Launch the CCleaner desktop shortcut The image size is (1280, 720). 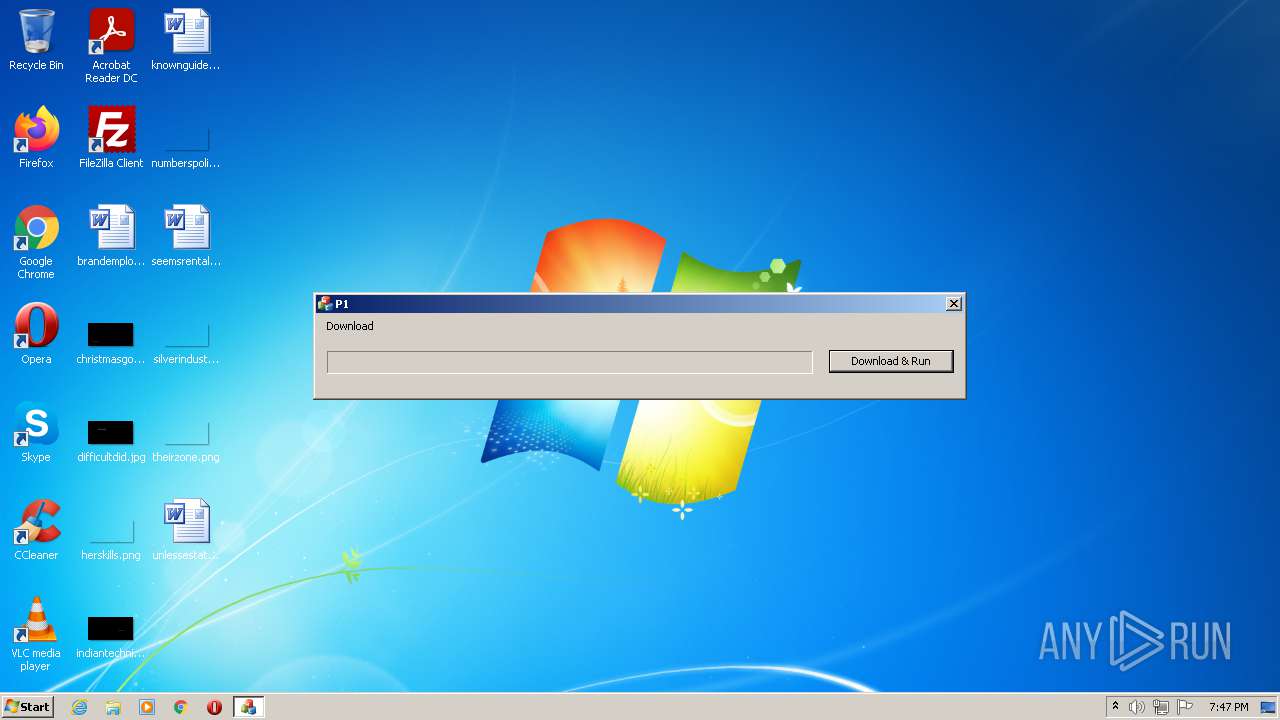click(x=36, y=530)
